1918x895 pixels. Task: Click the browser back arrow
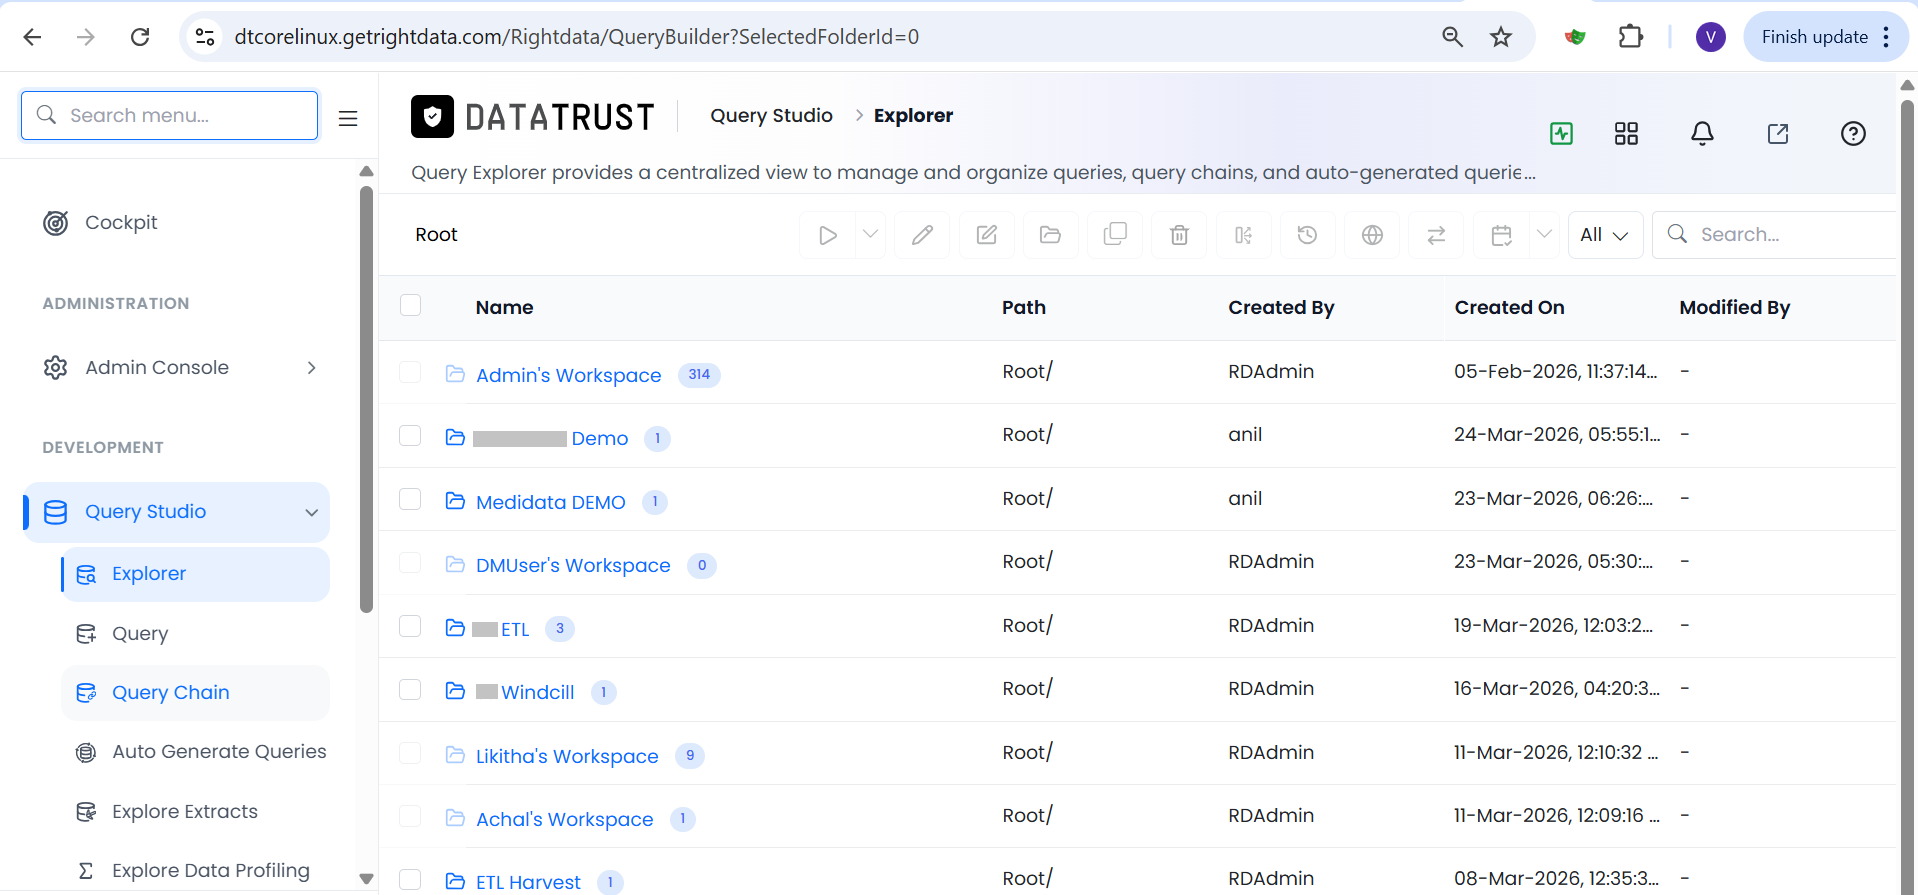click(32, 37)
